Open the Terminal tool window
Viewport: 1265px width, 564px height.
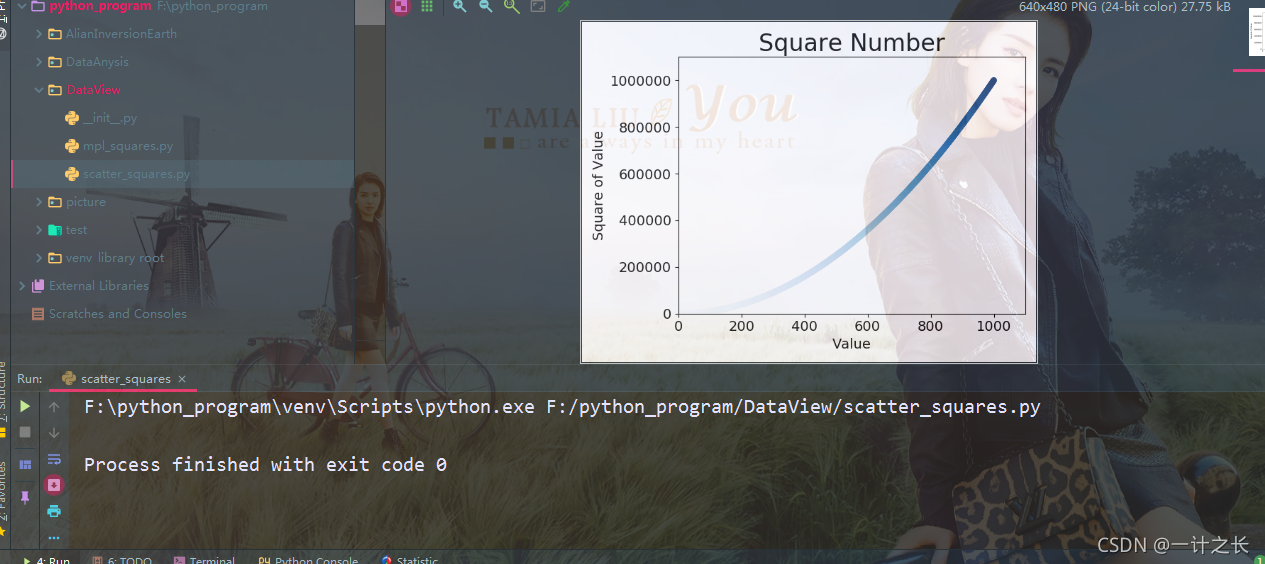click(x=204, y=558)
